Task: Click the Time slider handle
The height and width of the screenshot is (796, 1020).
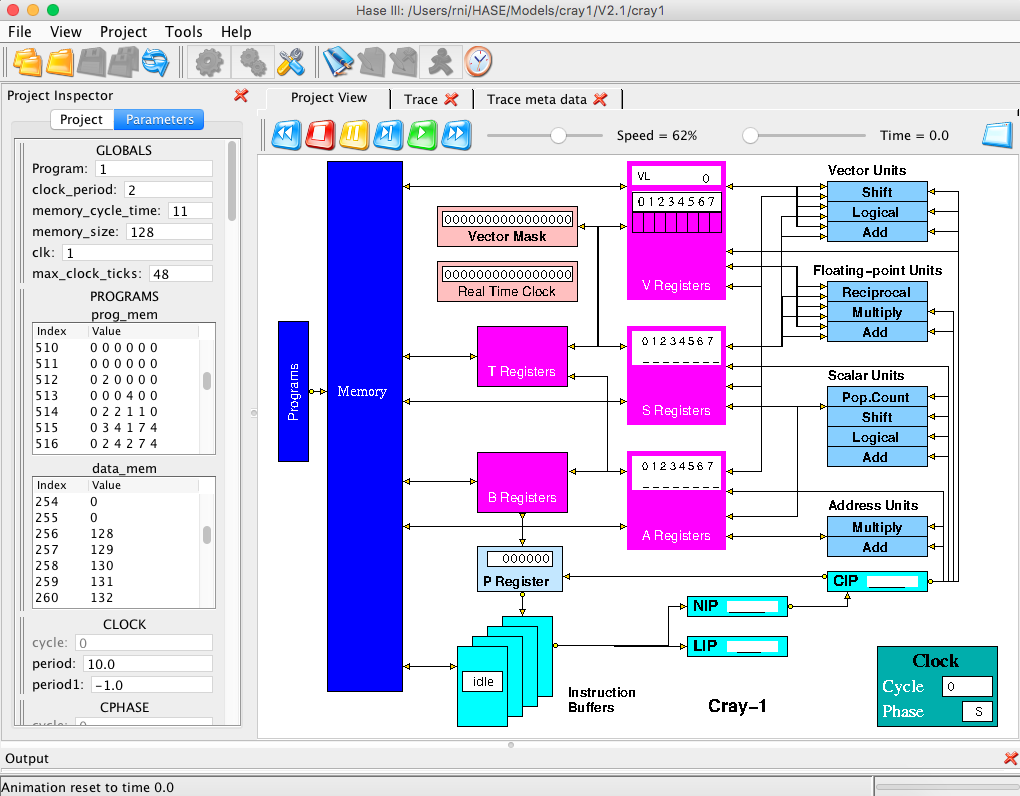Action: 750,135
